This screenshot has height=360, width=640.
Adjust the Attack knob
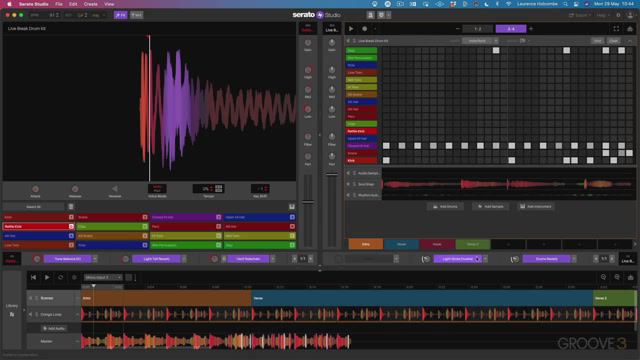tap(36, 189)
